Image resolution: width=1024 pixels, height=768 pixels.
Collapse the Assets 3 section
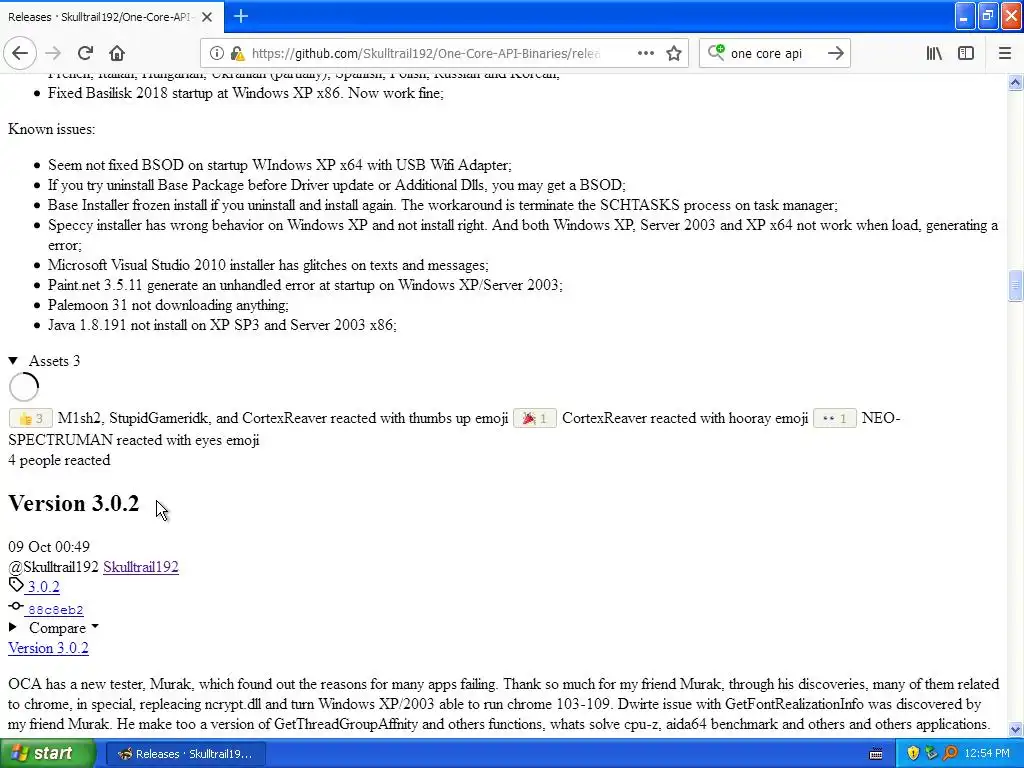(x=44, y=361)
